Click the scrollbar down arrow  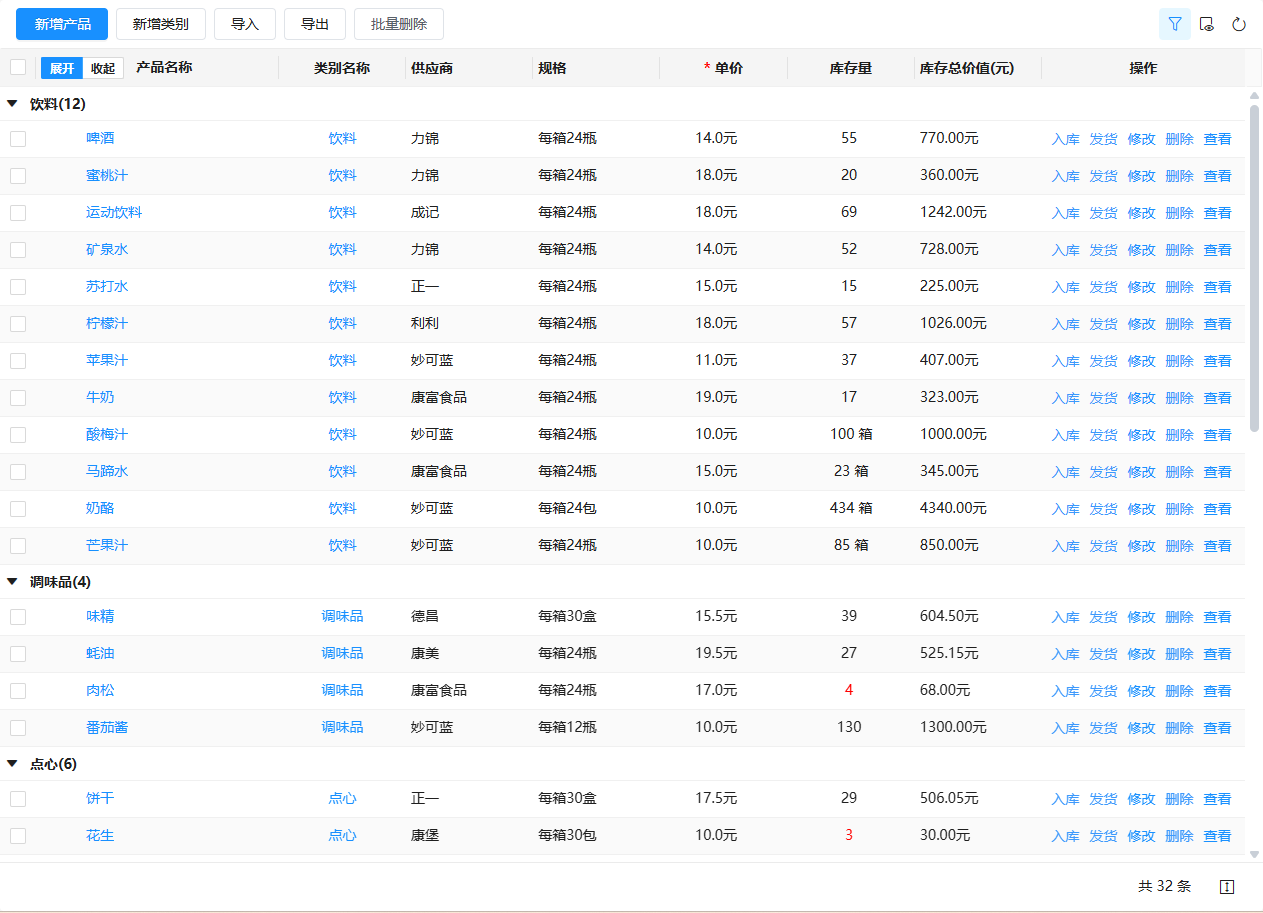[1255, 854]
